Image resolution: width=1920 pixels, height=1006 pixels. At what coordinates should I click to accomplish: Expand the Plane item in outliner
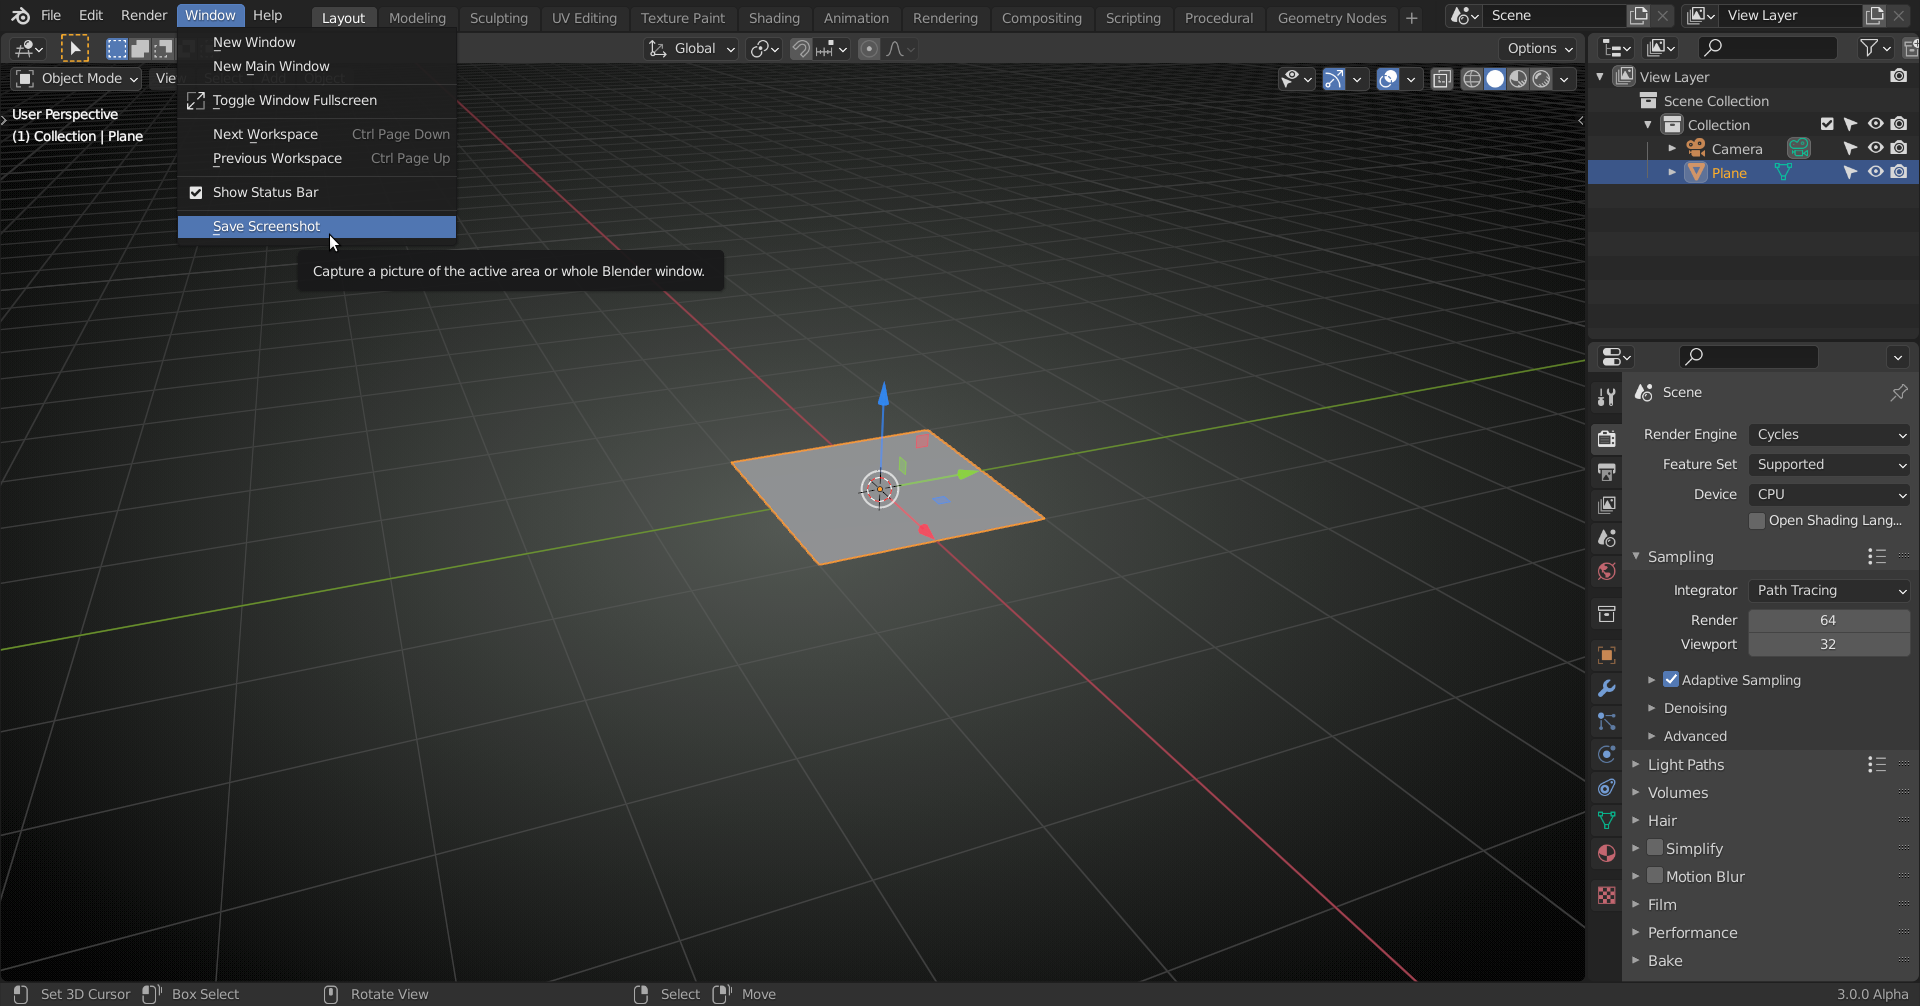1672,172
